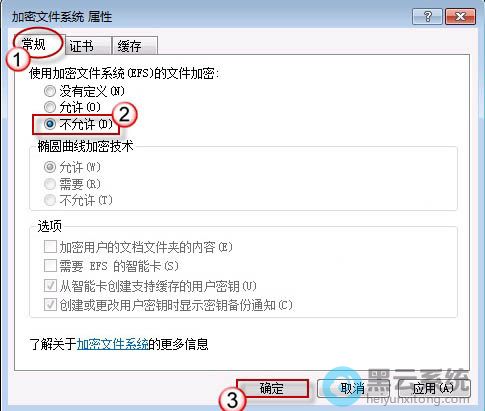Viewport: 485px width, 411px height.
Task: Open the 加密文件系统 help link
Action: click(113, 344)
